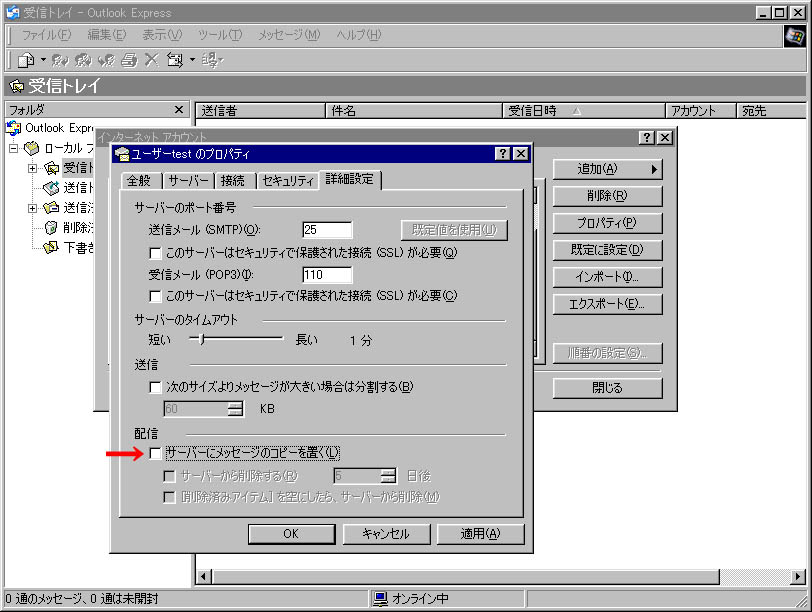Open the Send/Receive dropdown arrow
812x612 pixels.
click(192, 60)
